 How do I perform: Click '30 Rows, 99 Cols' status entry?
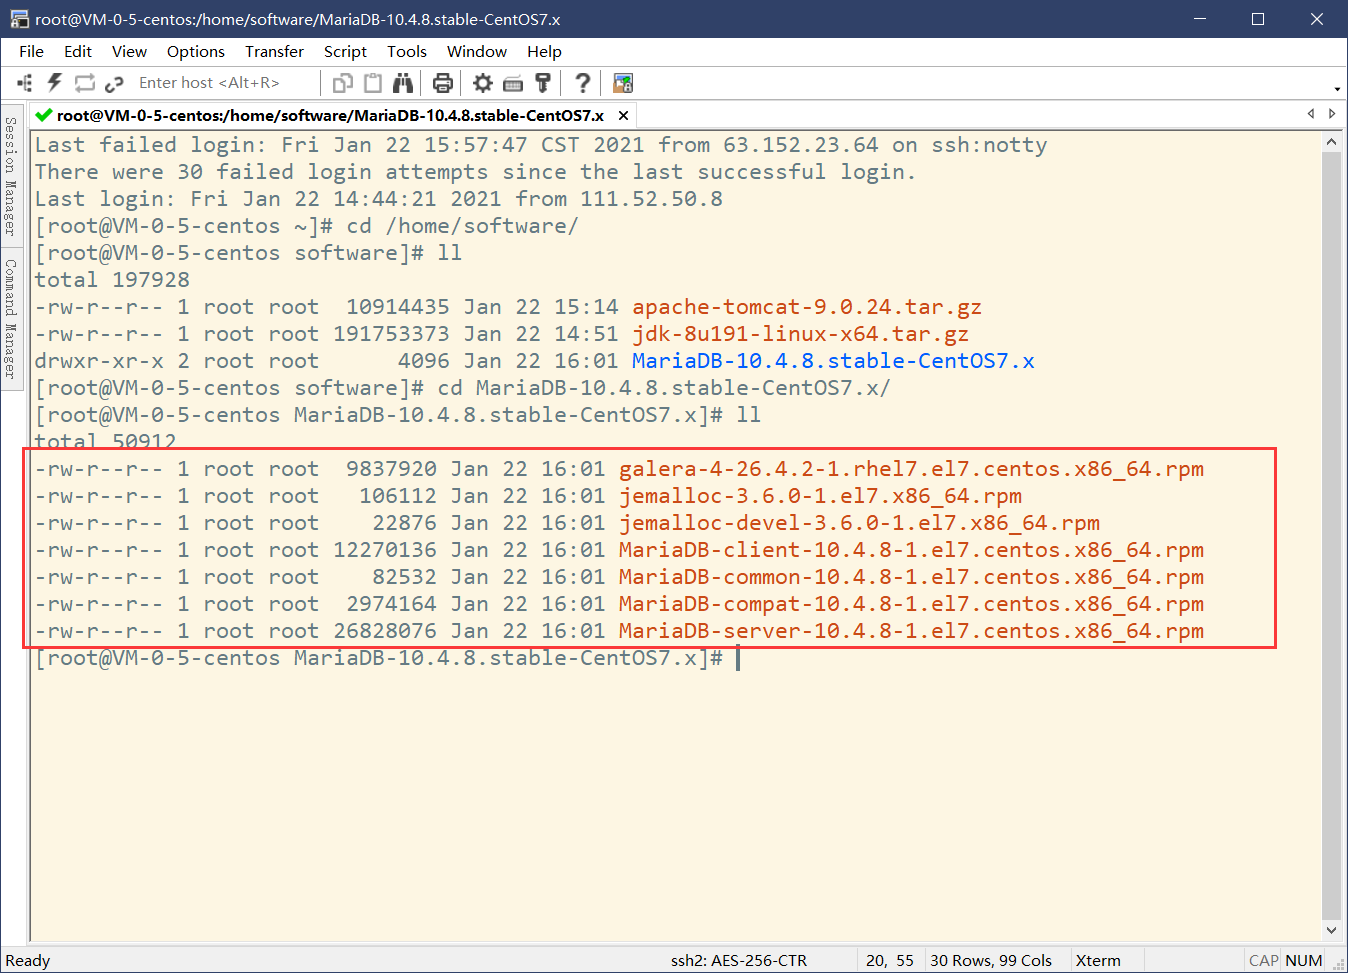[991, 960]
